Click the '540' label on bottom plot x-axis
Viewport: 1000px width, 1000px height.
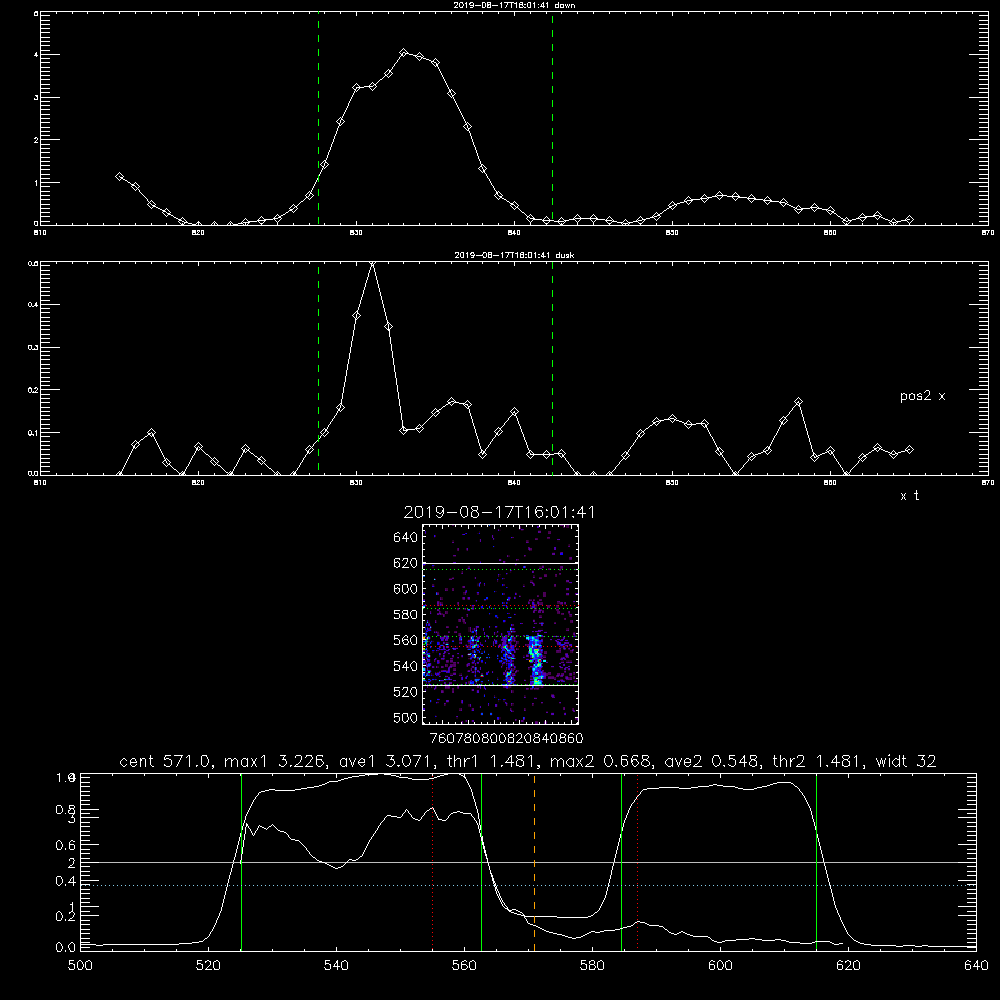pos(336,966)
